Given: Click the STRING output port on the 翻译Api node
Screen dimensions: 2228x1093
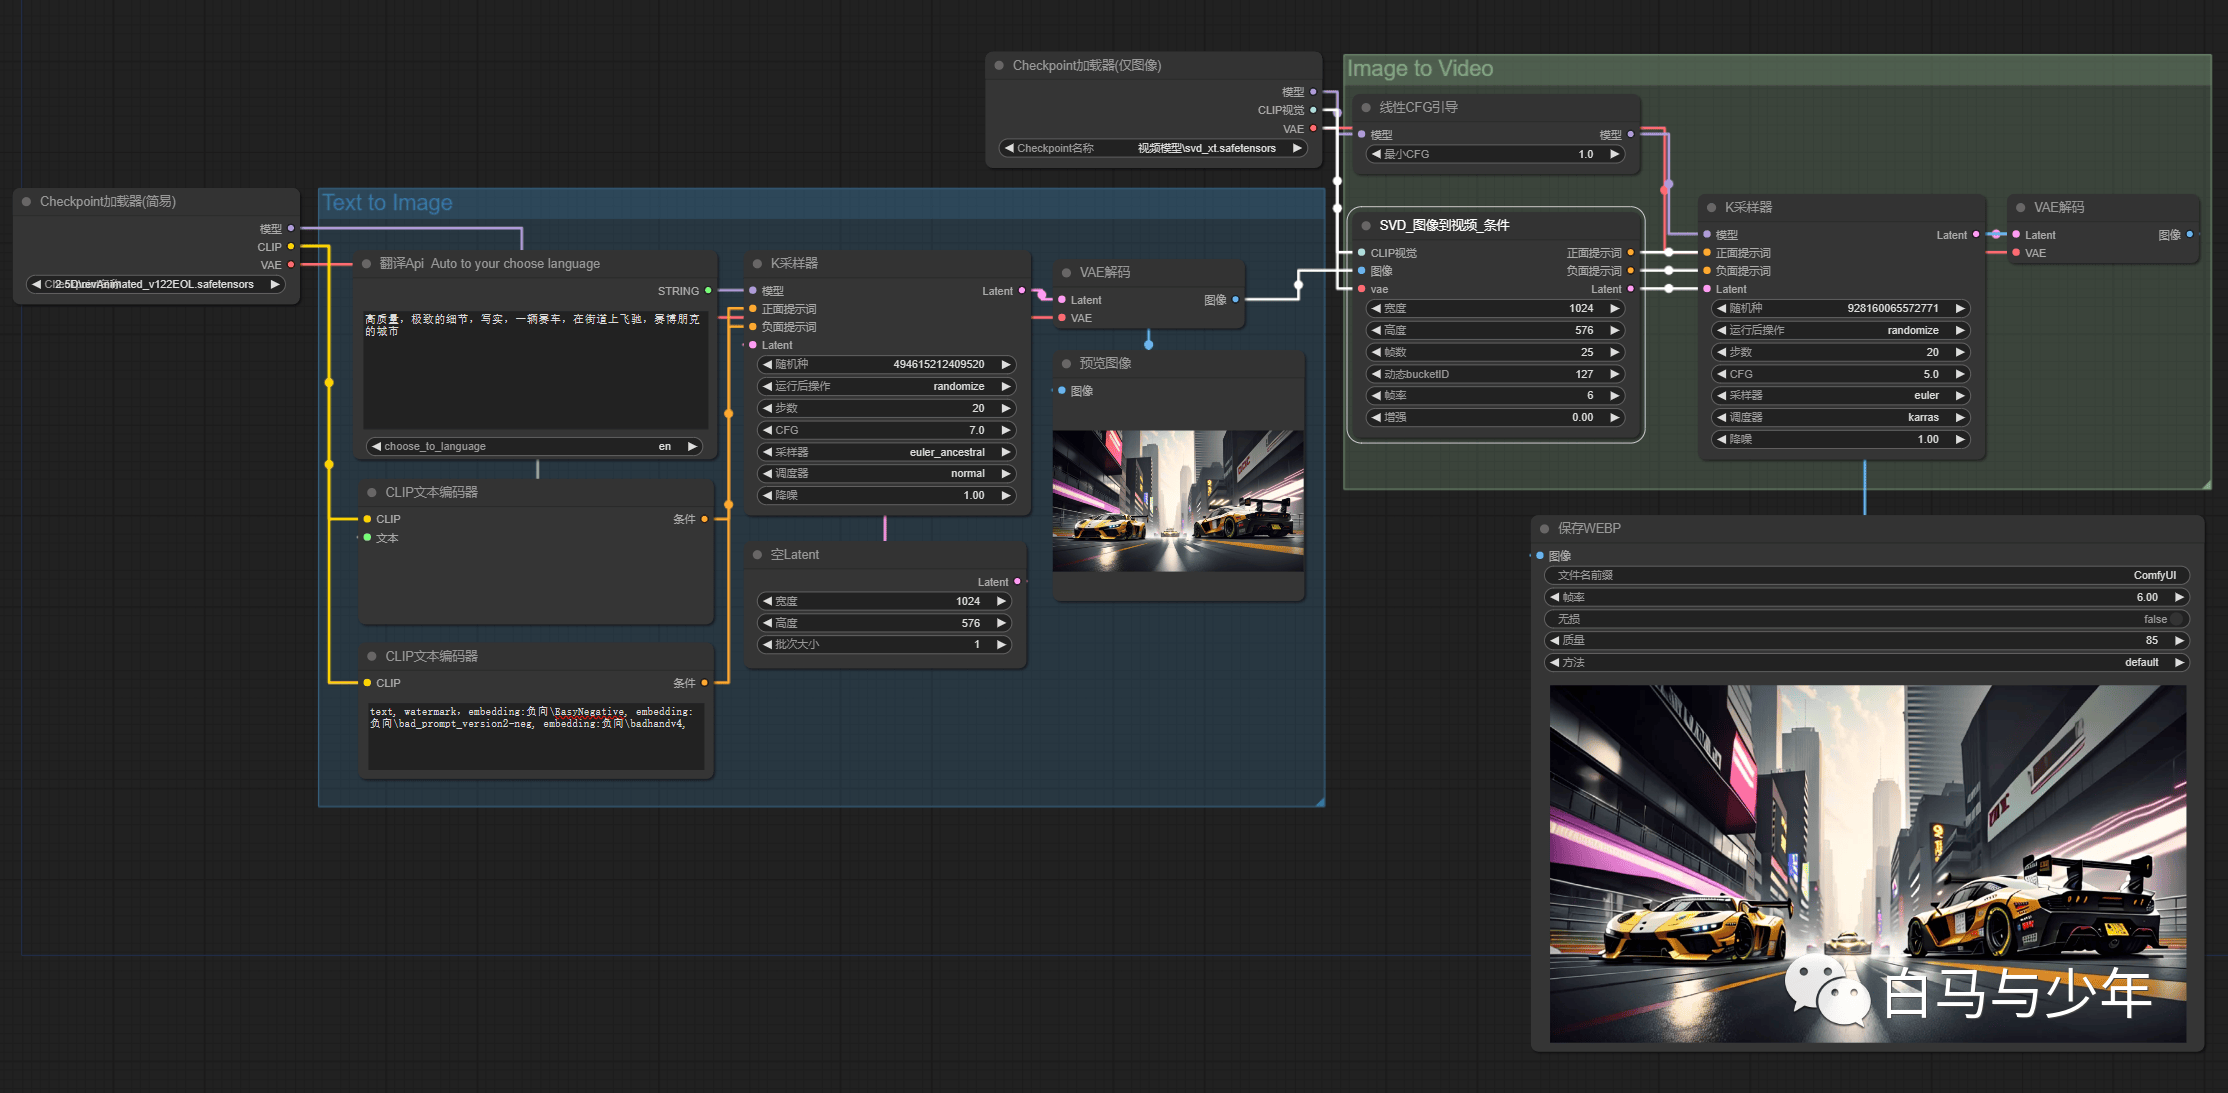Looking at the screenshot, I should (x=708, y=291).
